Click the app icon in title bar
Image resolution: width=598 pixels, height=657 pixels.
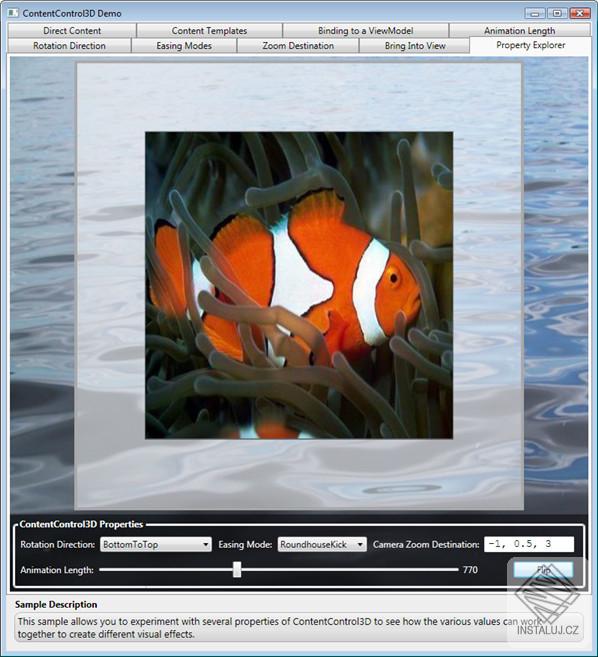13,13
